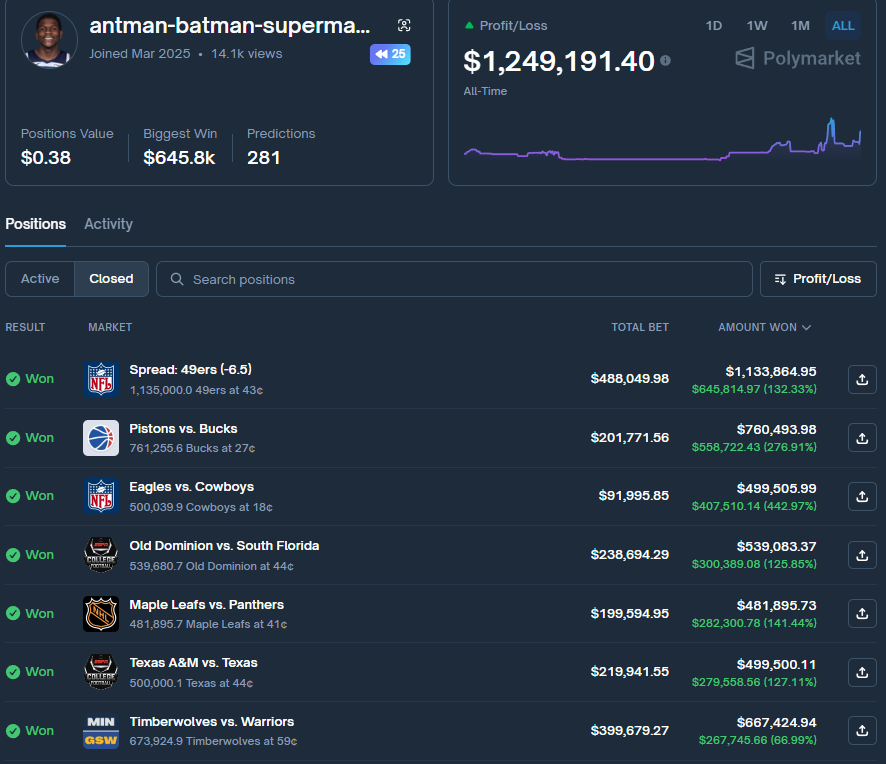Click the NFL logo for Eagles vs. Cowboys

click(x=101, y=496)
